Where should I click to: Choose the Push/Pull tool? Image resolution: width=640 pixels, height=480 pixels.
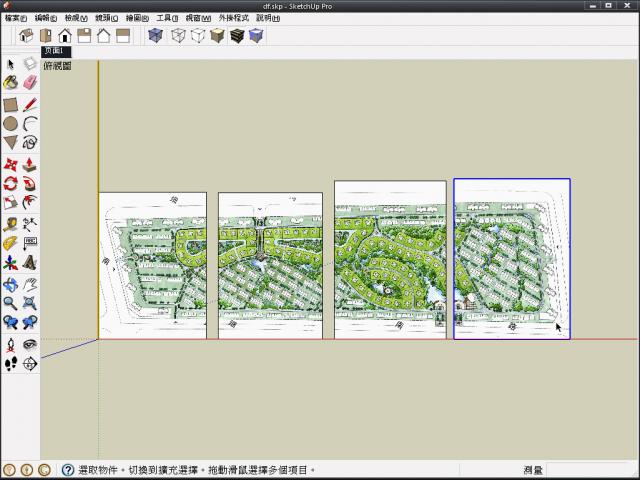[30, 164]
